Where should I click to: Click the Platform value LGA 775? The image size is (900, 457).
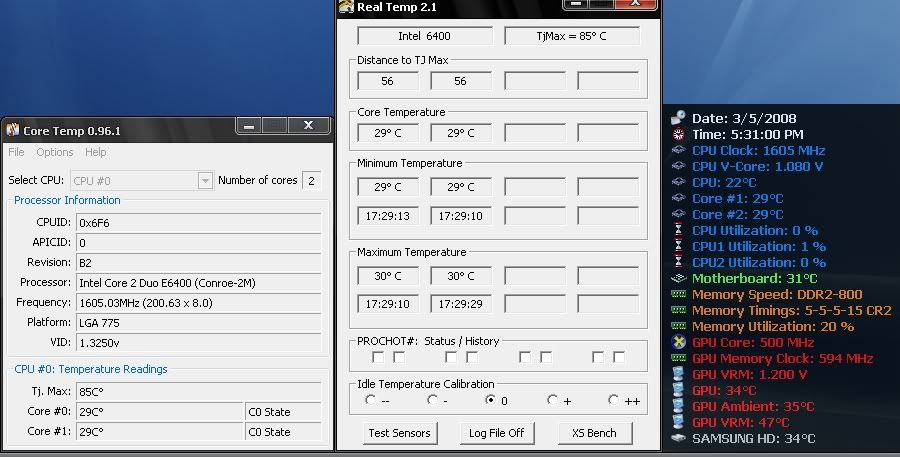tap(199, 323)
